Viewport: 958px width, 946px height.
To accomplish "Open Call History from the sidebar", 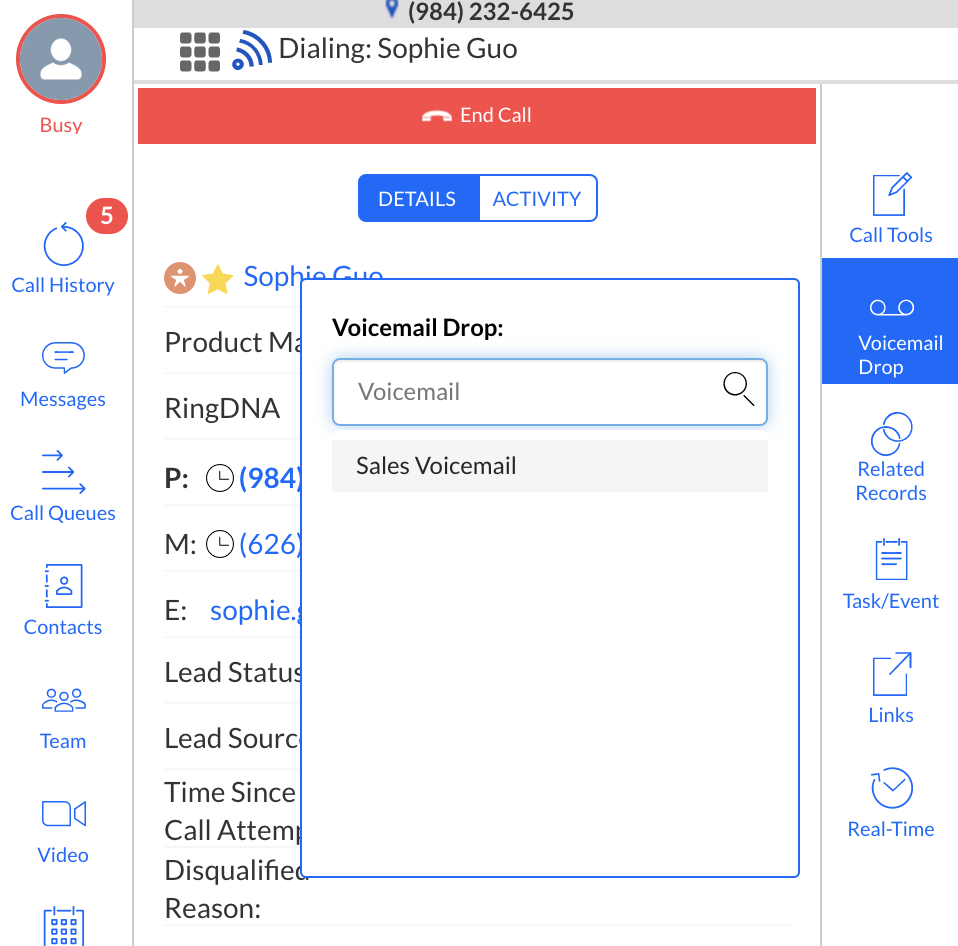I will [63, 259].
